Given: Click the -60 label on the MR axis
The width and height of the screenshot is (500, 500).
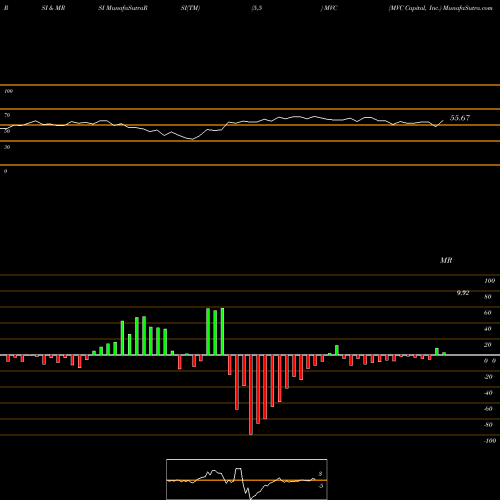Looking at the screenshot, I should click(x=488, y=409).
